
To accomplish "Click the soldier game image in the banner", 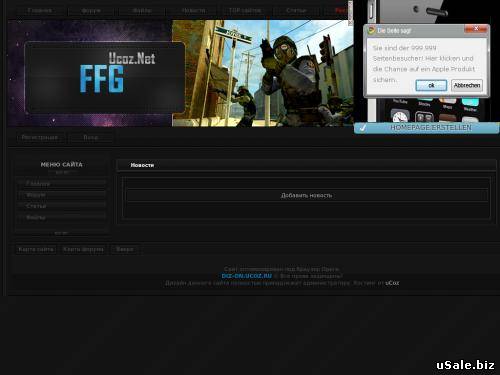I will pos(263,73).
